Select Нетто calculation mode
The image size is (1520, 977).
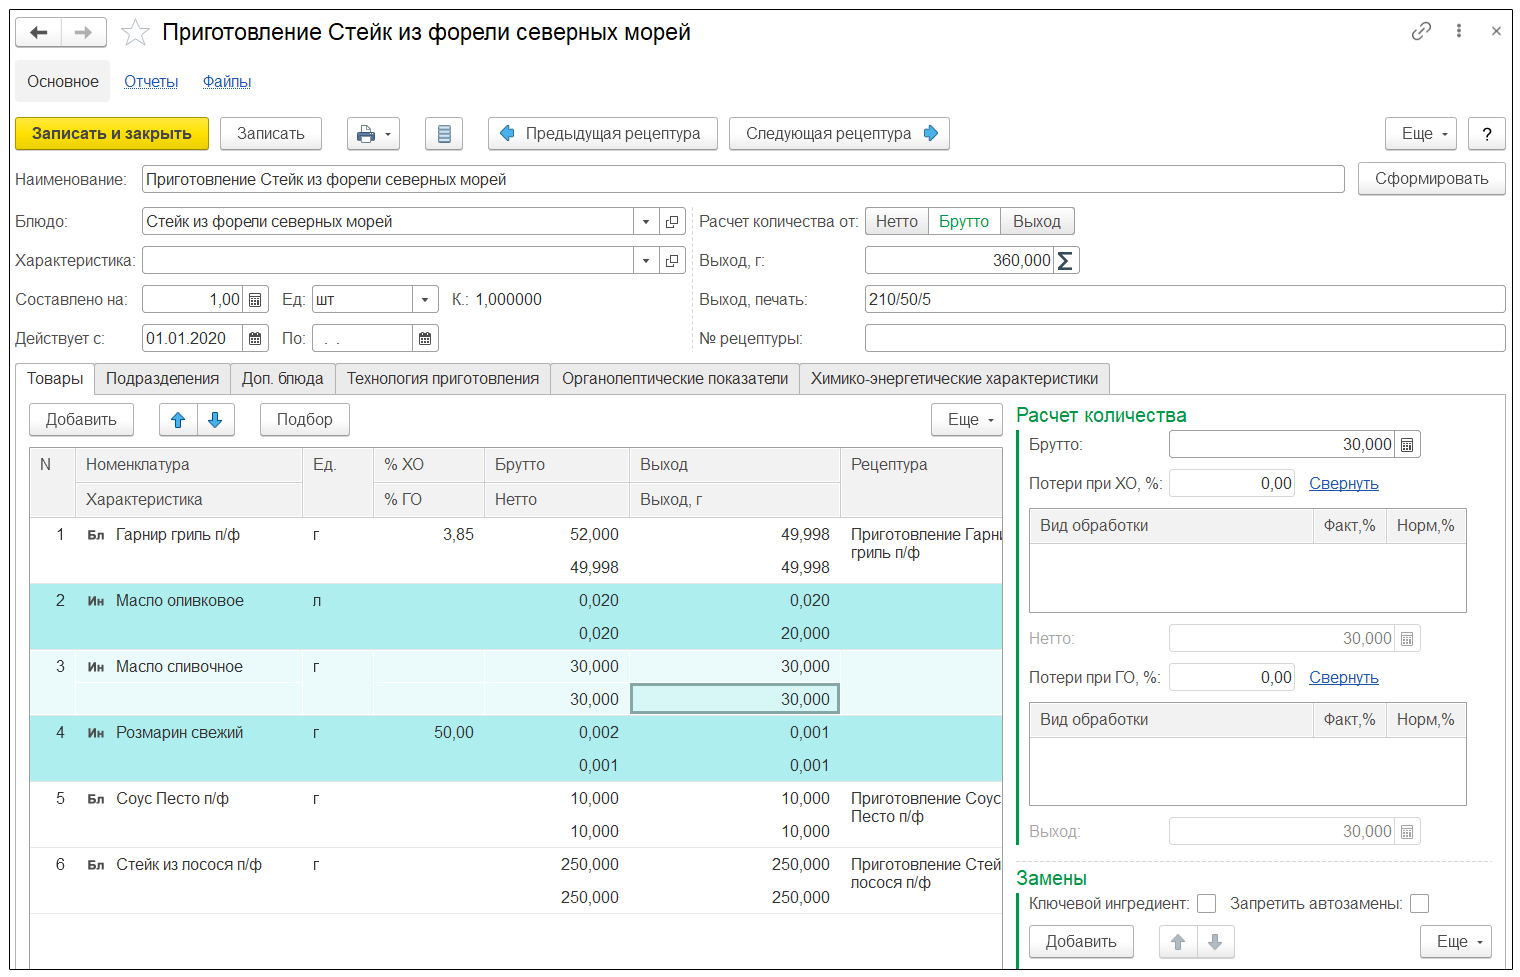click(x=896, y=222)
